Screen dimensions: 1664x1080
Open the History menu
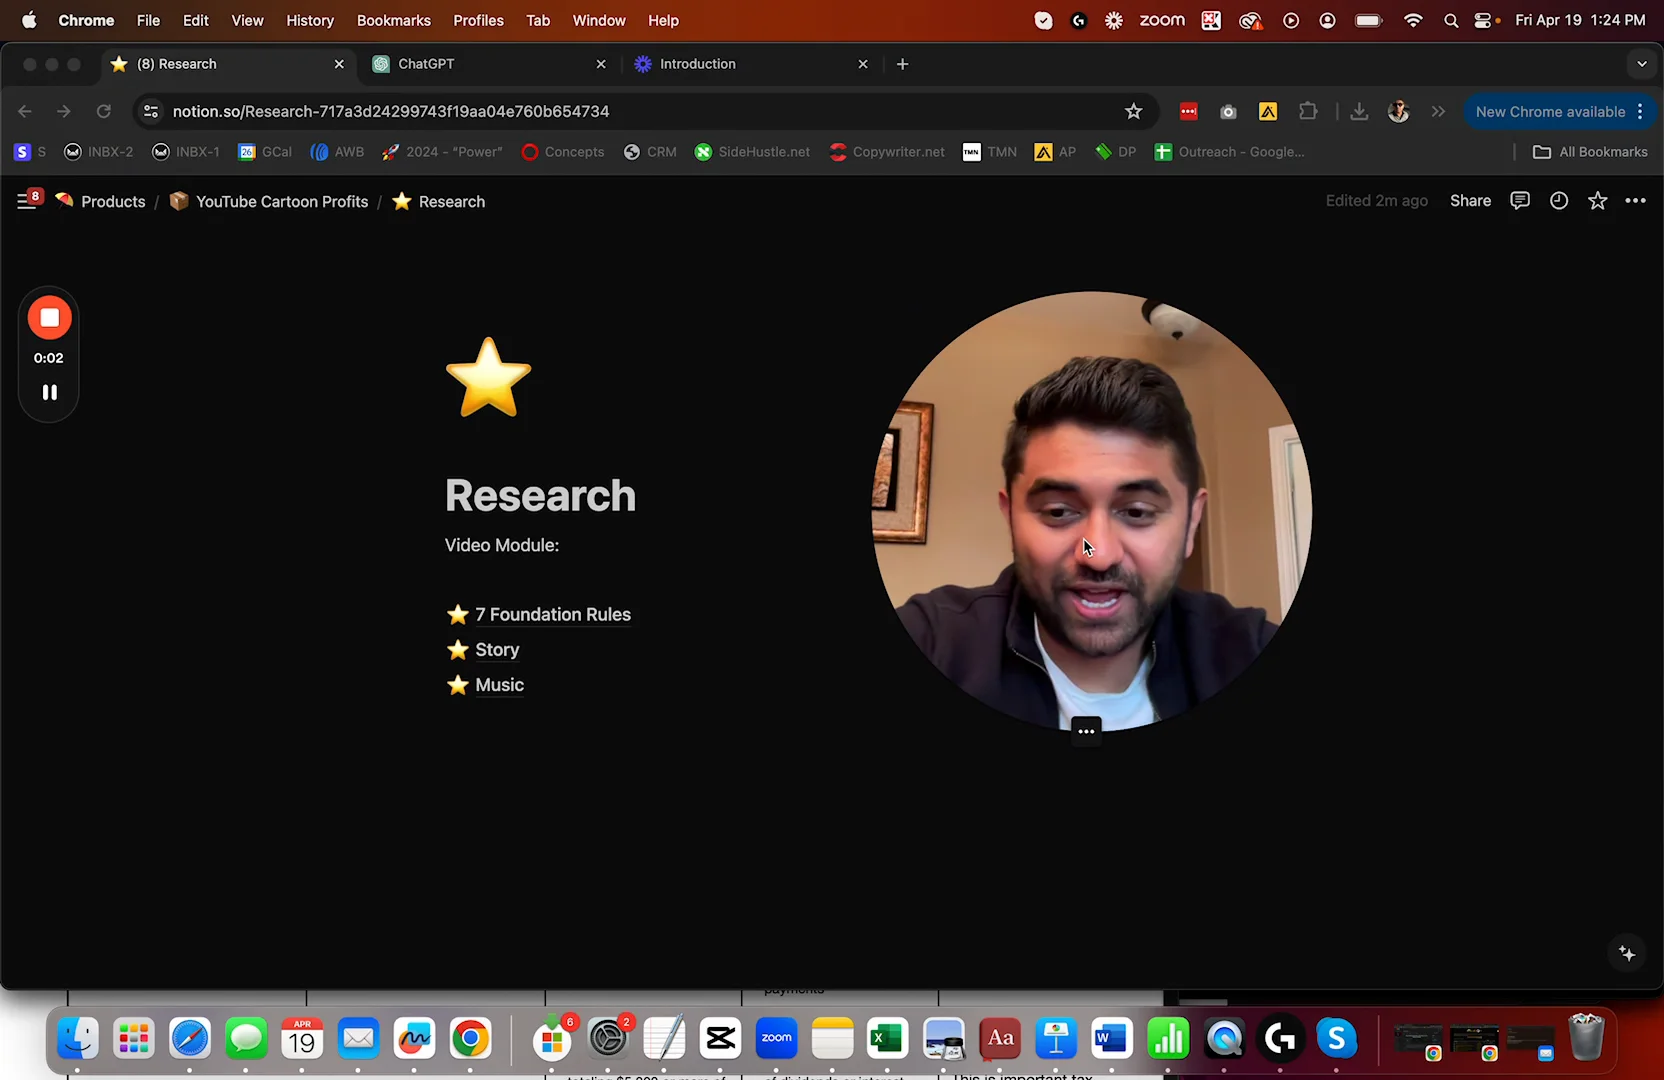pos(310,20)
